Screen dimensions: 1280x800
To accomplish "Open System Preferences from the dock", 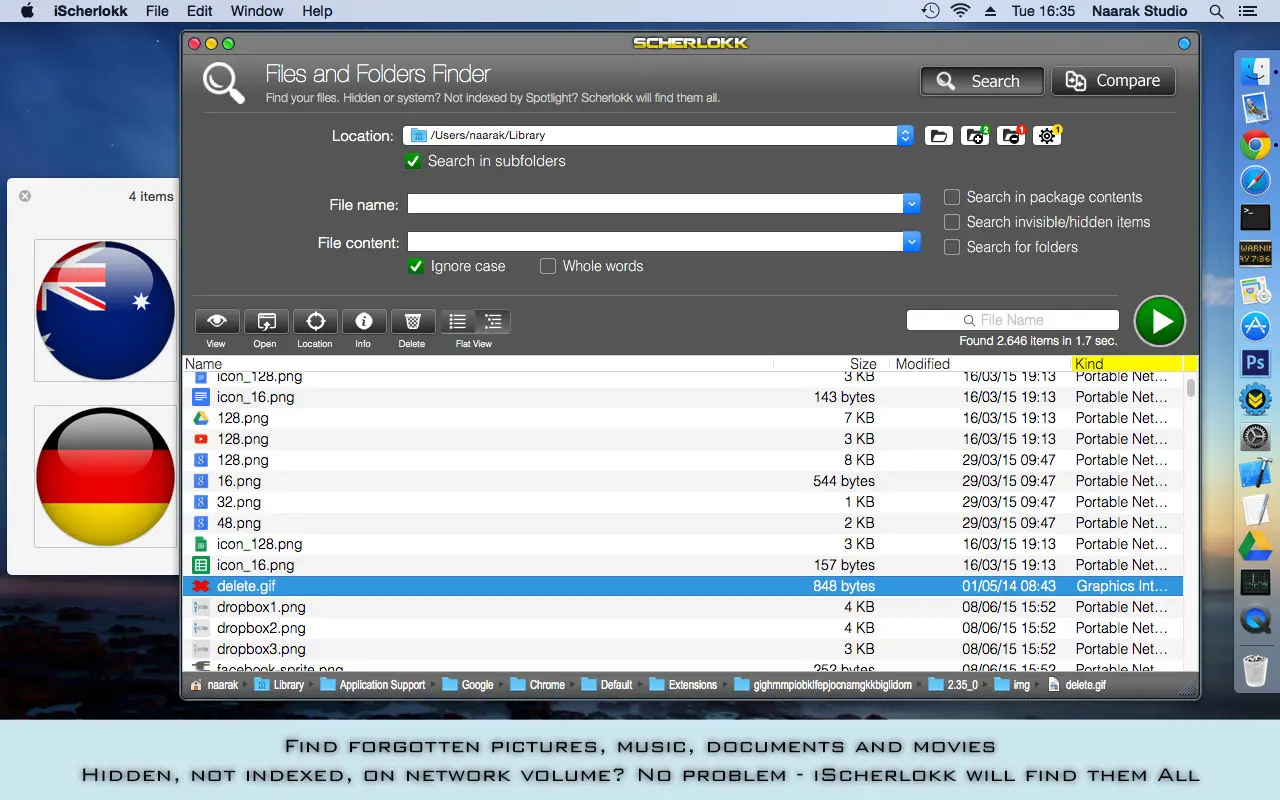I will coord(1255,437).
